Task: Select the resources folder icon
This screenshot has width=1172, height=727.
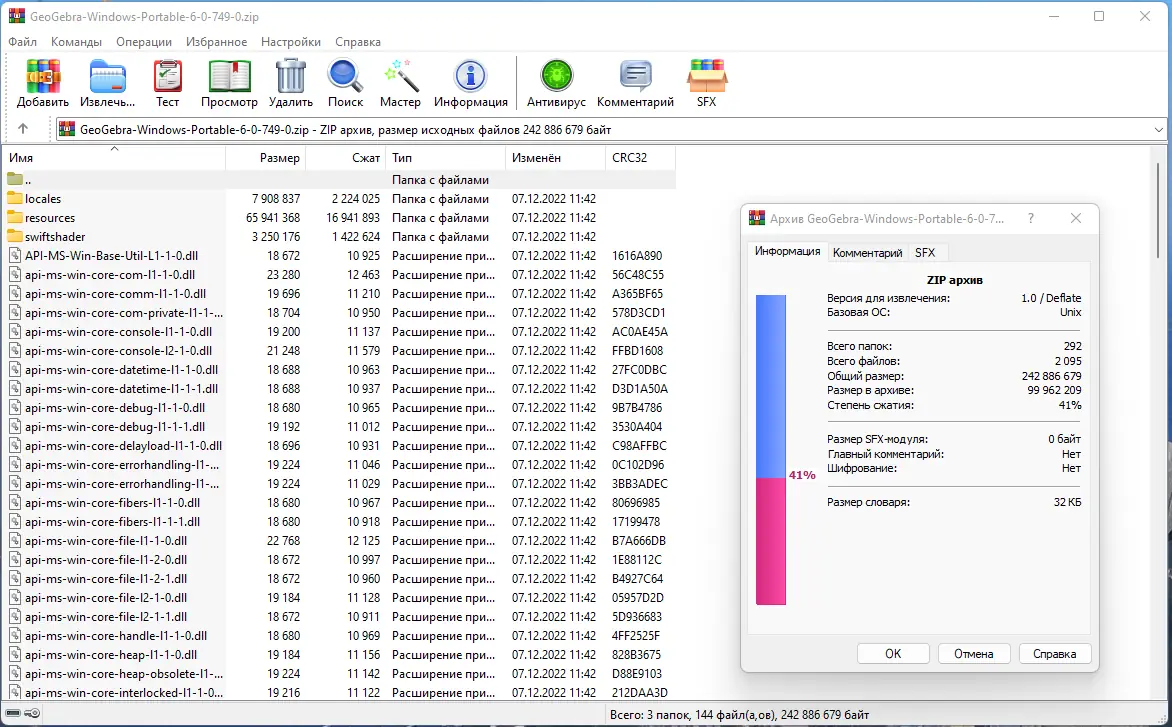Action: tap(14, 217)
